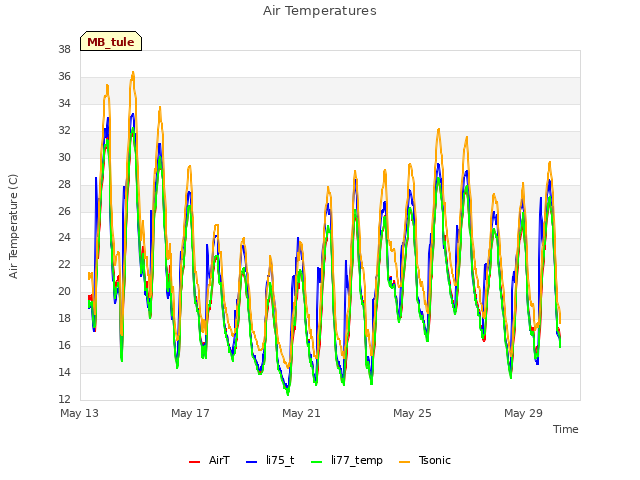Screen dimensions: 640x480
Task: Click the 18 y-axis tick label
Action: pyautogui.click(x=64, y=318)
